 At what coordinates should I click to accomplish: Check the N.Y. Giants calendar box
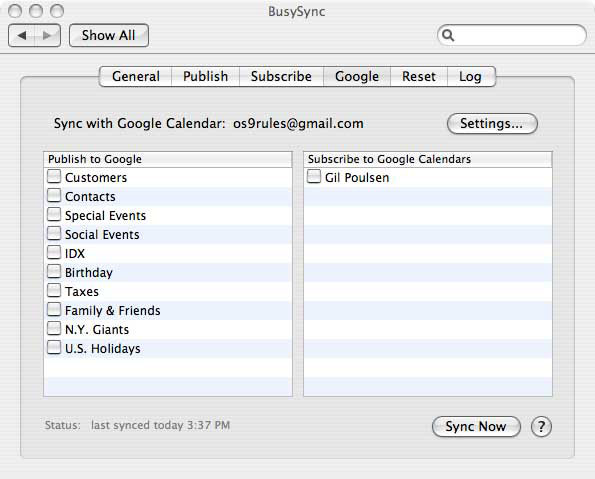click(54, 328)
